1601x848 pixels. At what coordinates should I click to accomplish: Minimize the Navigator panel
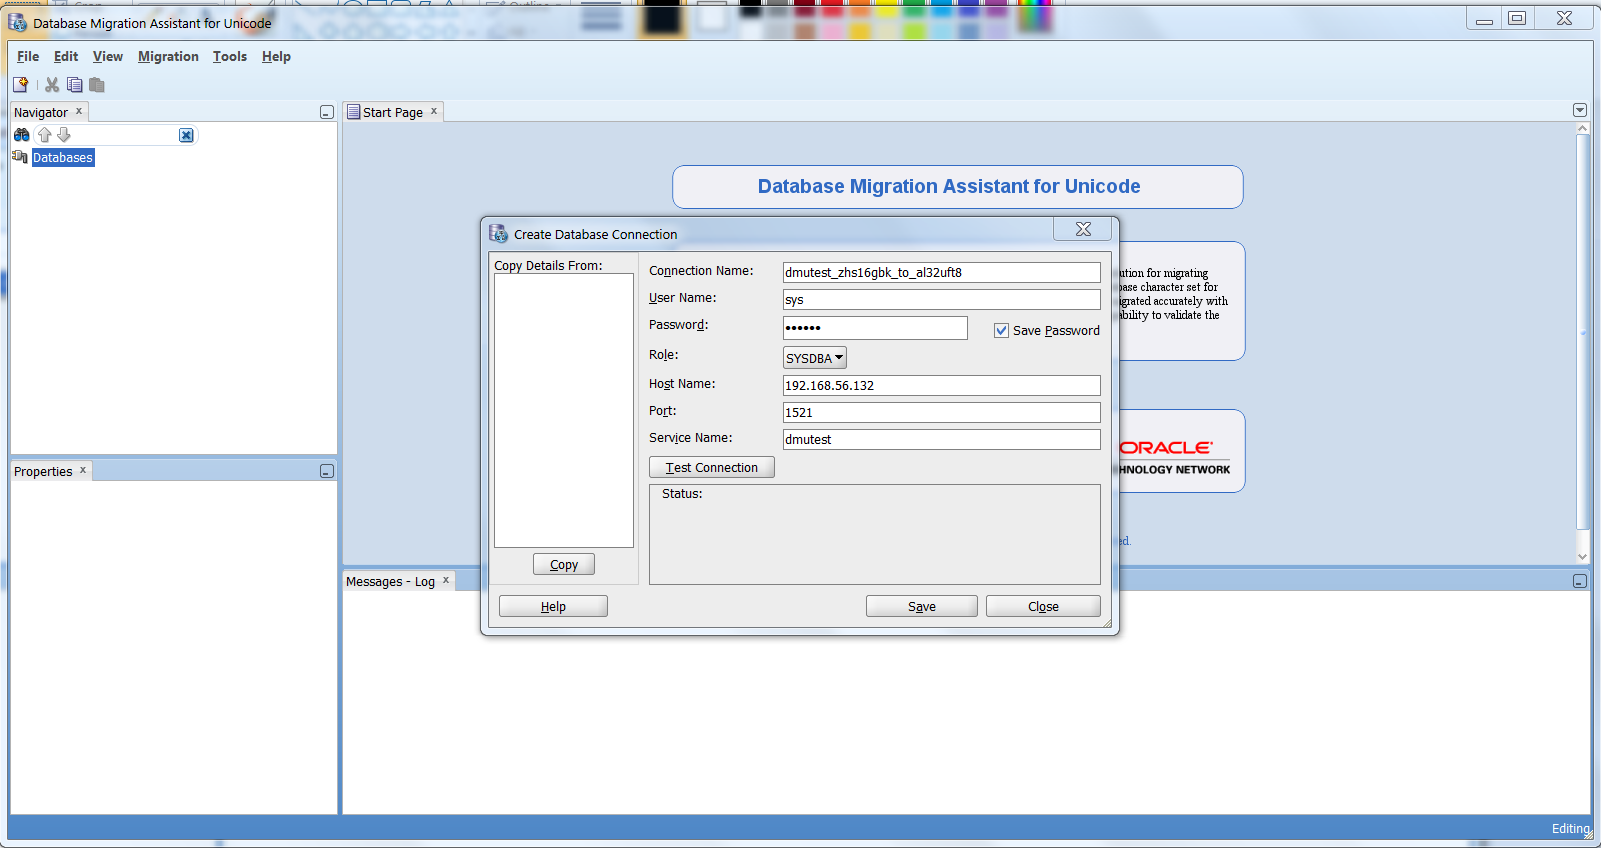point(326,112)
